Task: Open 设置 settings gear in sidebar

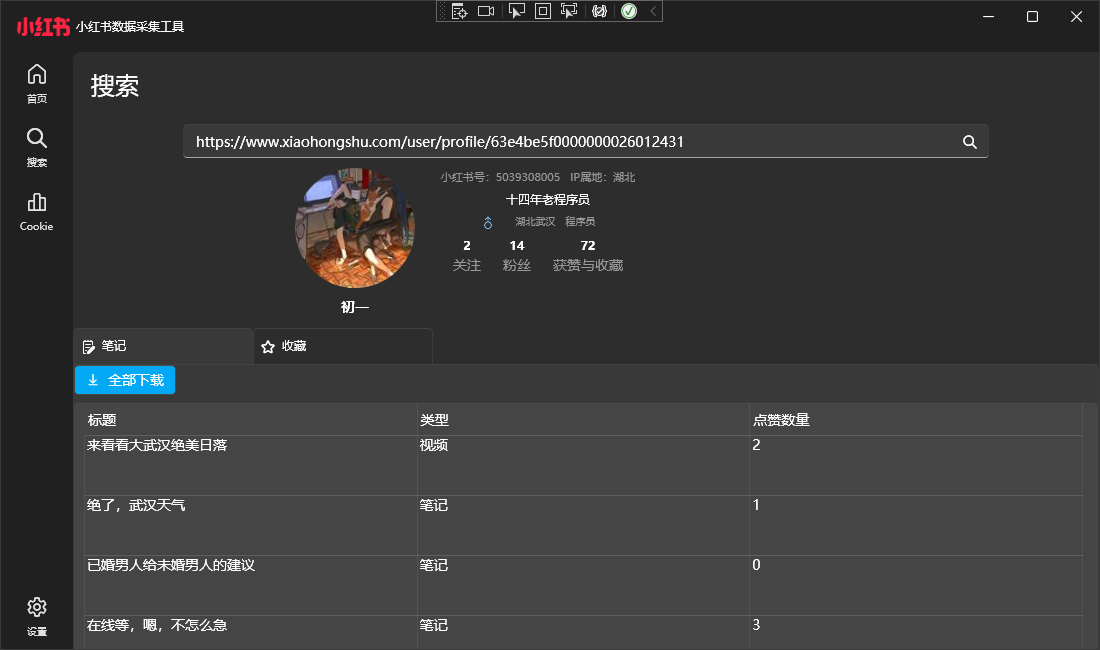Action: coord(36,616)
